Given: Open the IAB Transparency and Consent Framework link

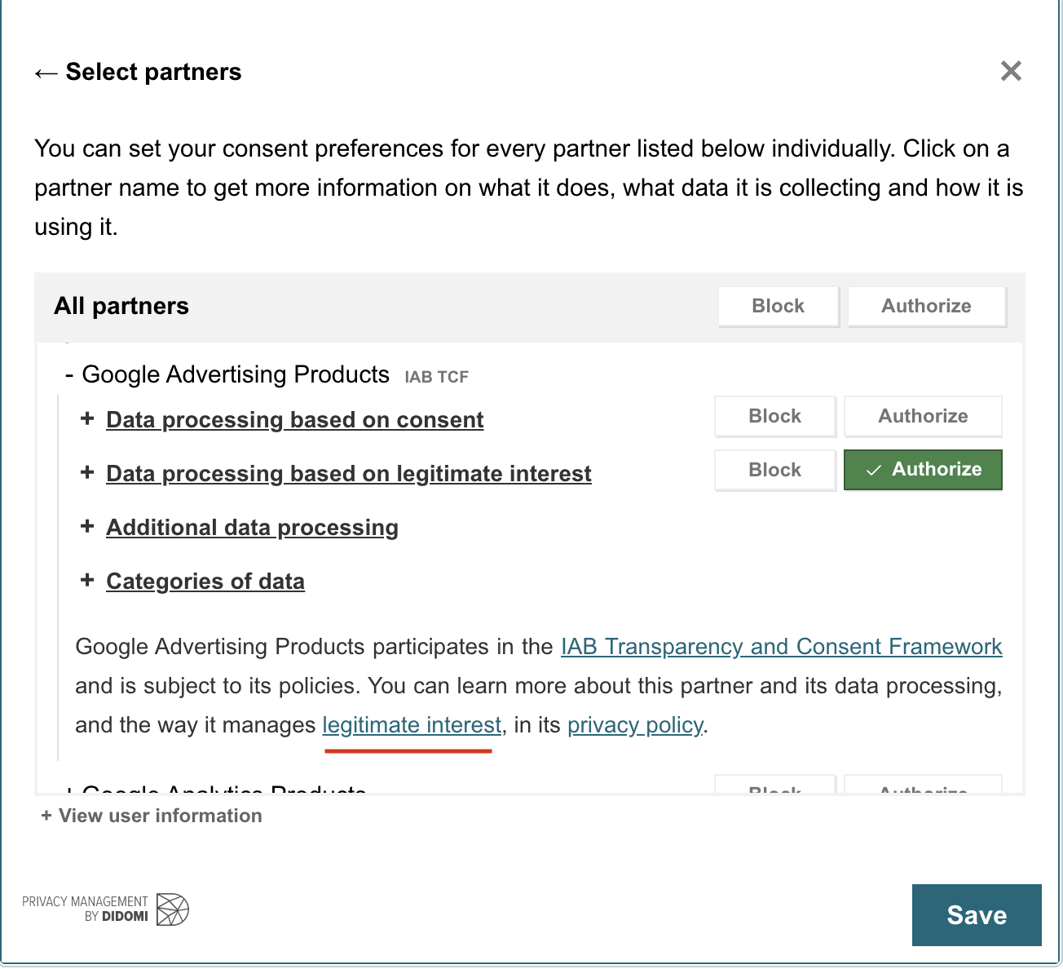Looking at the screenshot, I should pos(779,646).
